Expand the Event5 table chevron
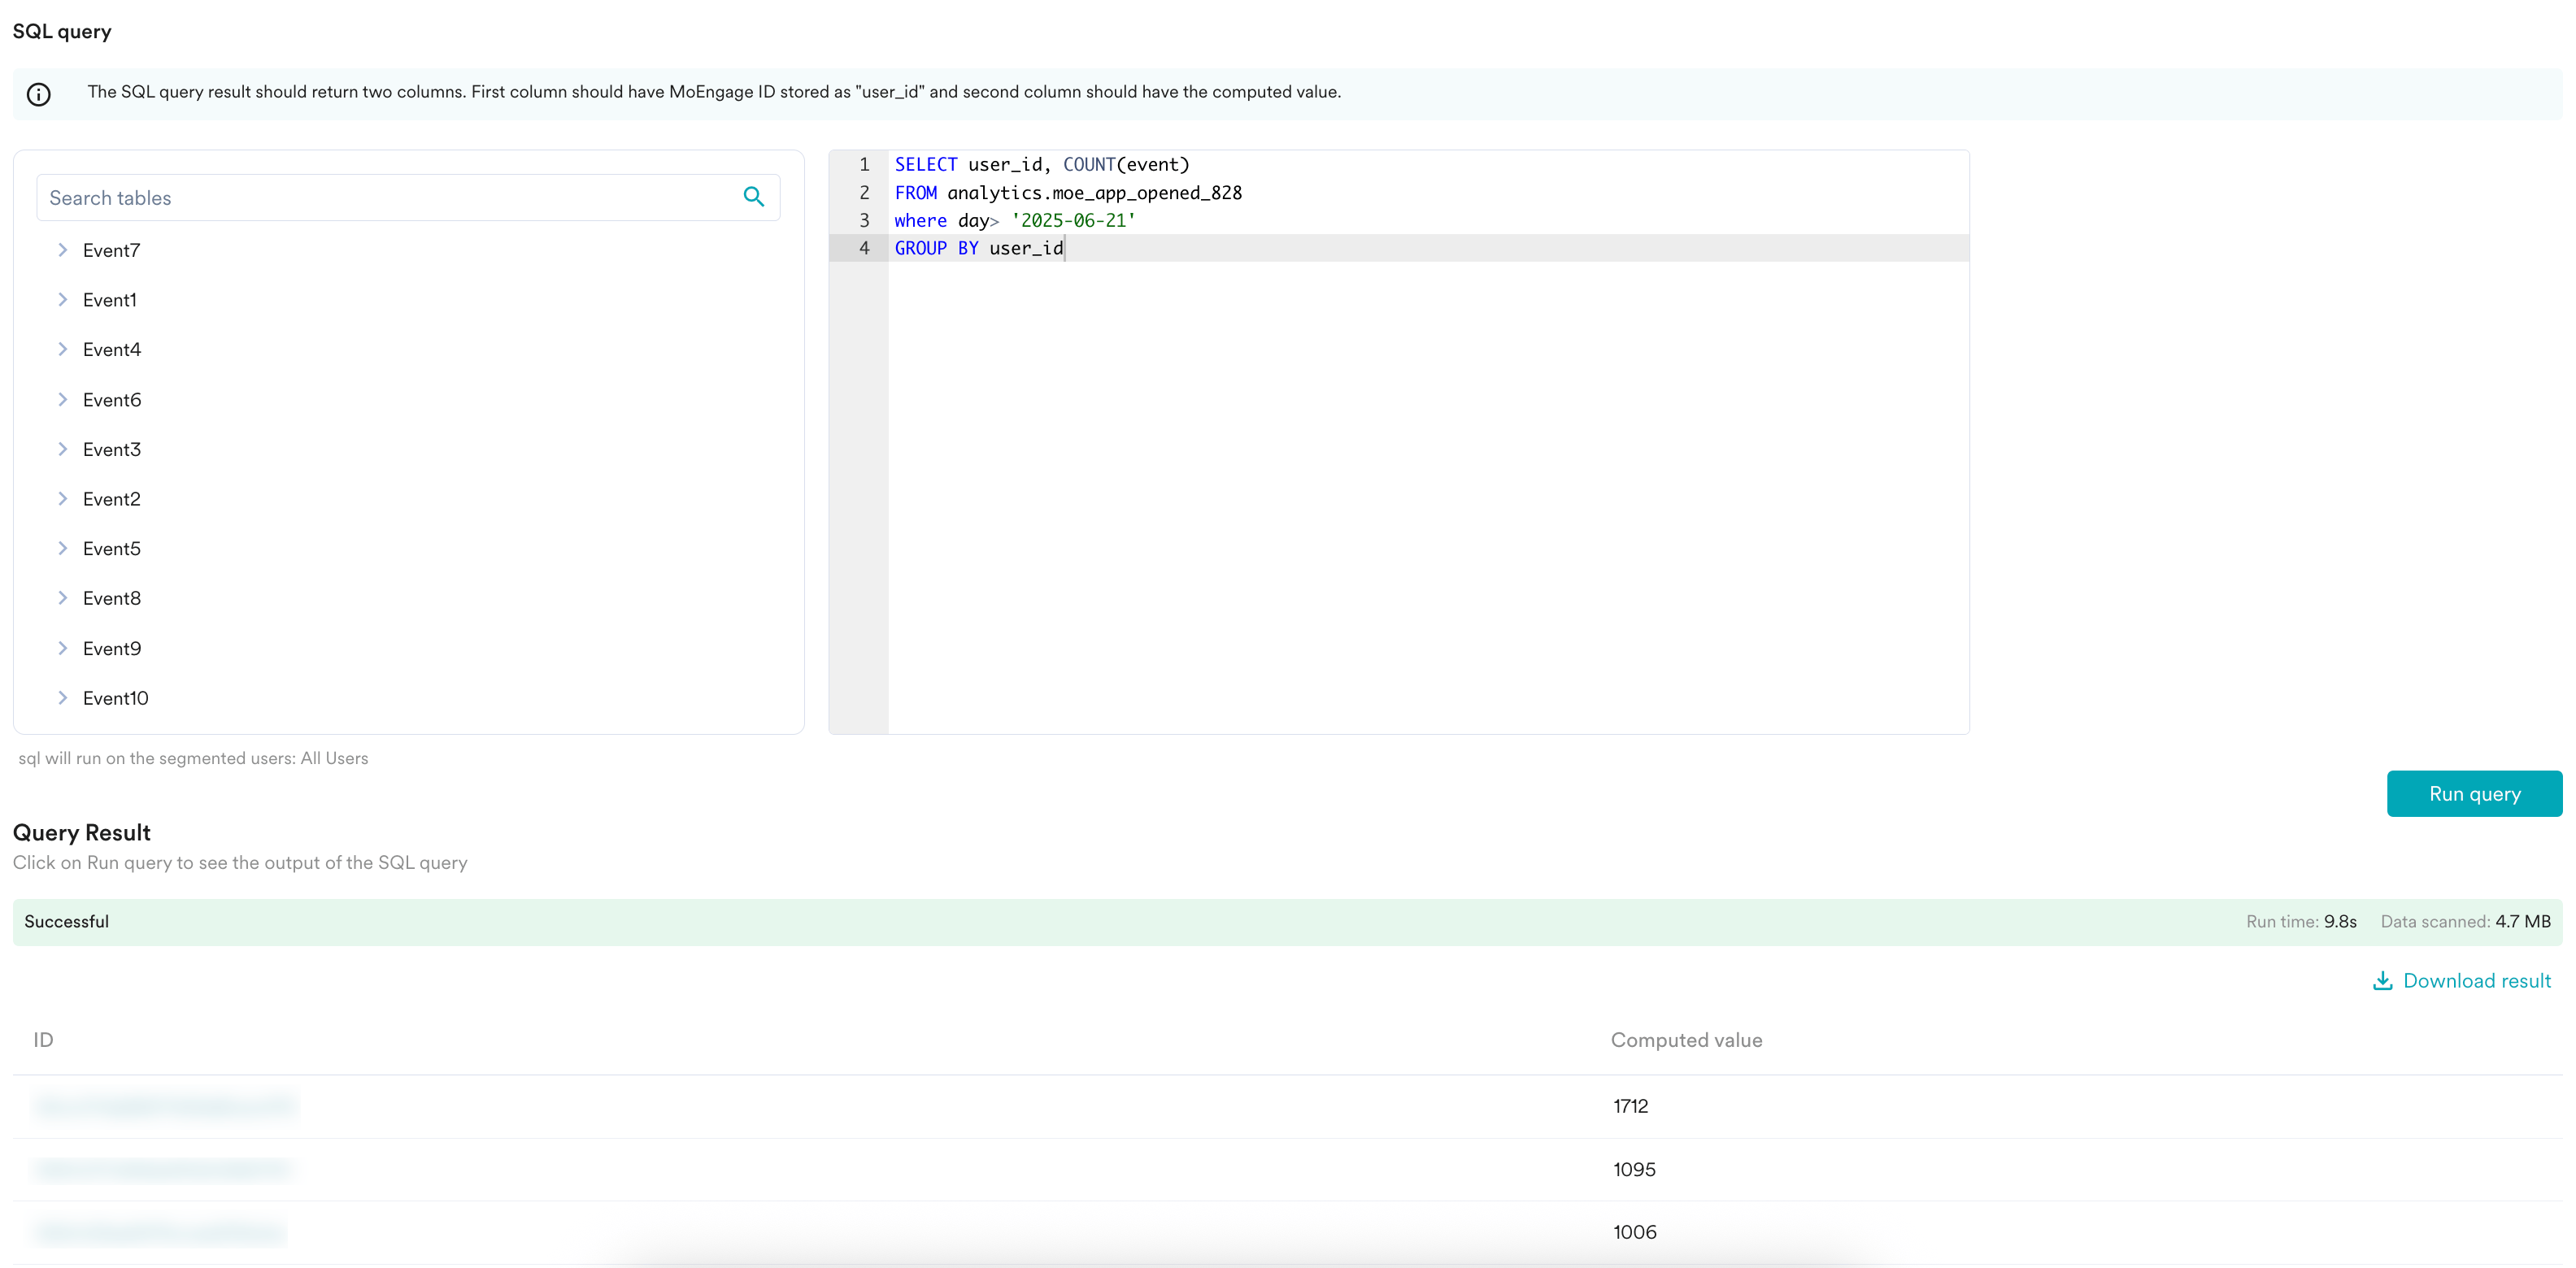This screenshot has height=1268, width=2576. coord(62,548)
